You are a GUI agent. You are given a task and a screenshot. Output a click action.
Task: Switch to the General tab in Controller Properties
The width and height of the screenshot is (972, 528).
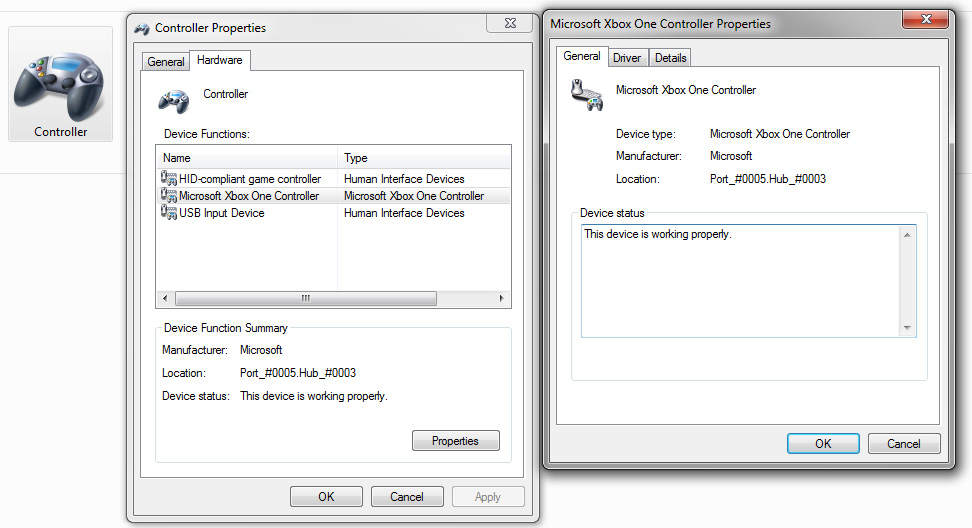pyautogui.click(x=166, y=62)
